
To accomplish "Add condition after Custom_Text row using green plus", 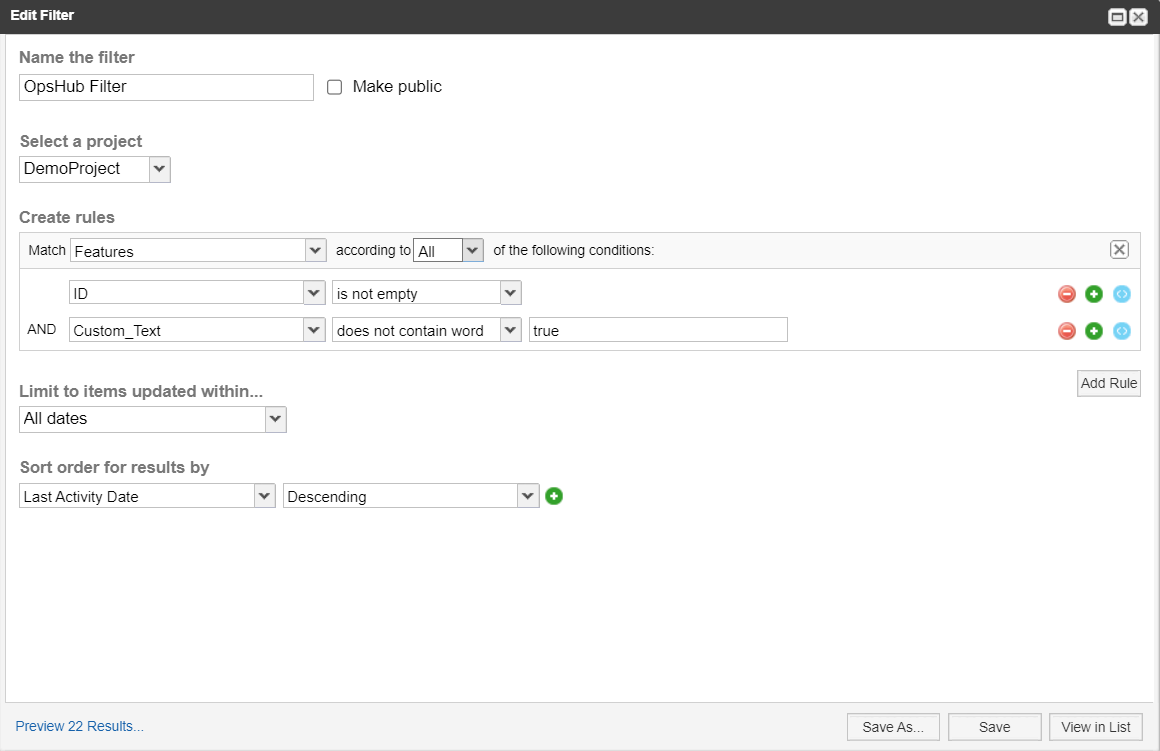I will pos(1094,331).
